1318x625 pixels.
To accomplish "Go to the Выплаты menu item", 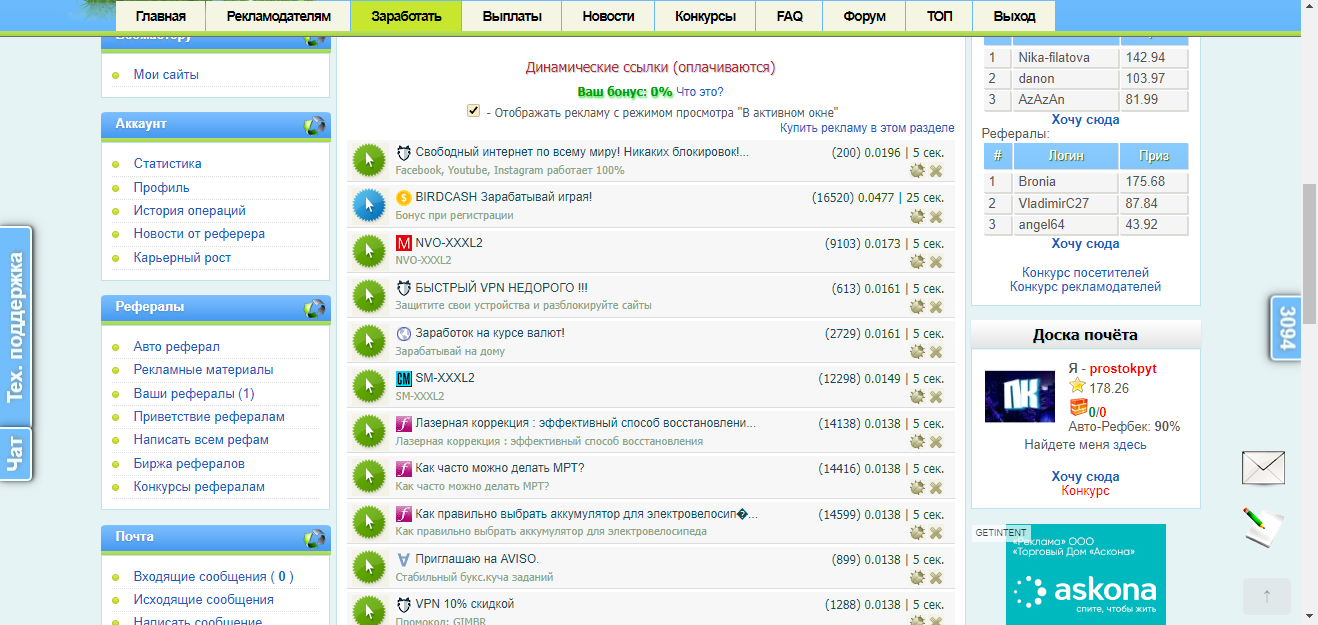I will 512,16.
